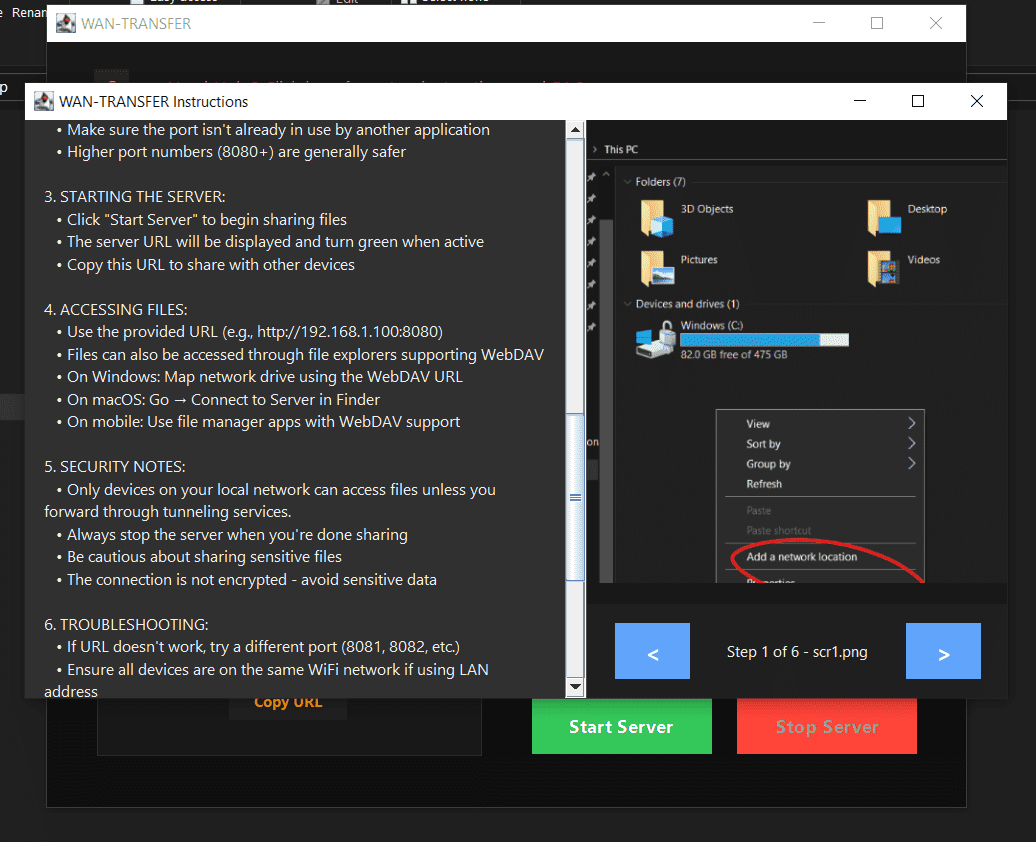Screen dimensions: 1036x842
Task: Maximize the back WAN-TRANSFER main window
Action: [x=877, y=23]
